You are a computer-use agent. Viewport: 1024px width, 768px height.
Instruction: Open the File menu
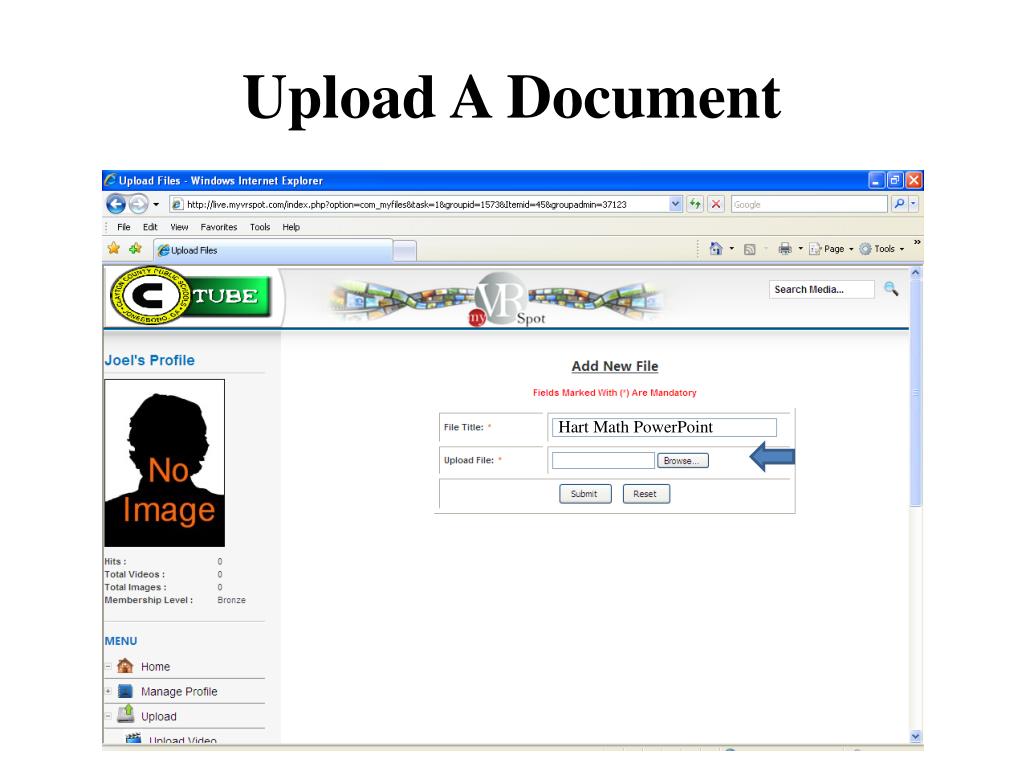123,227
